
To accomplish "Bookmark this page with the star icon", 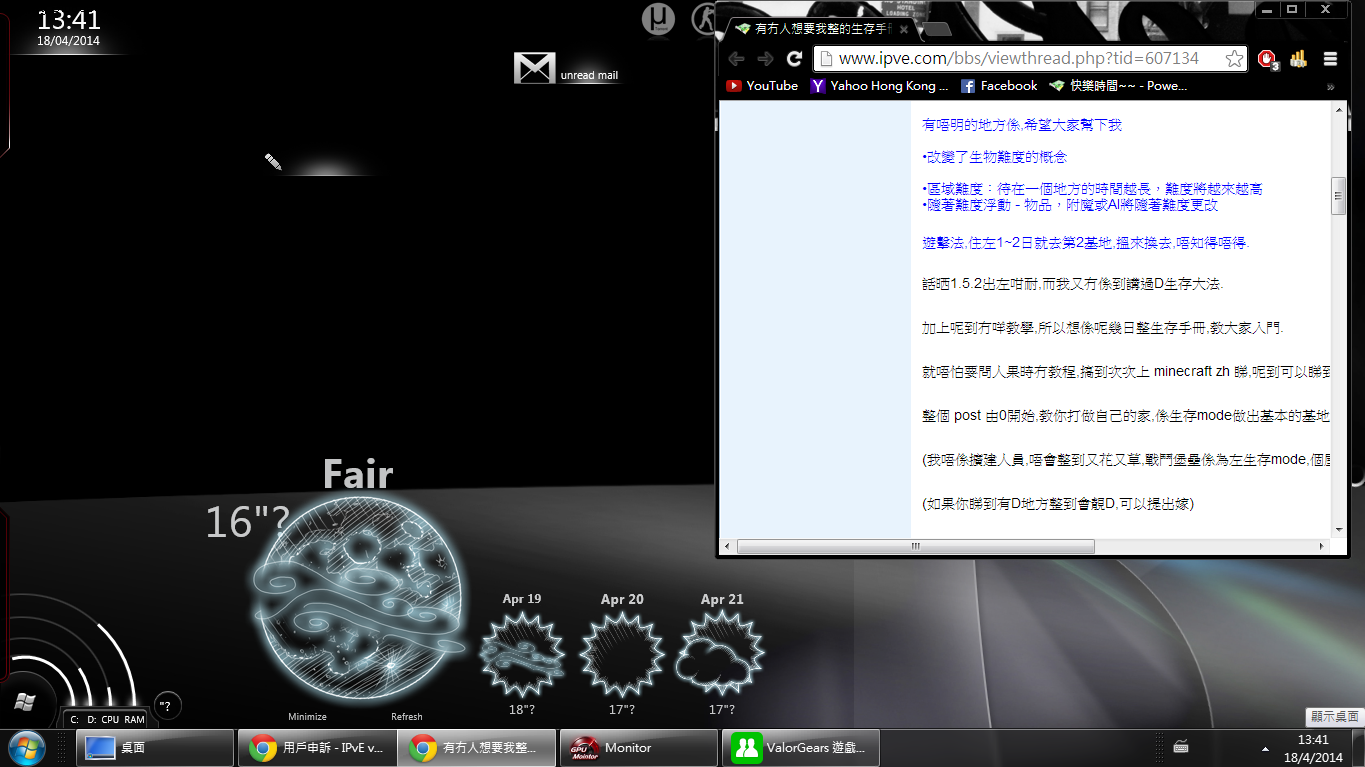I will point(1235,59).
